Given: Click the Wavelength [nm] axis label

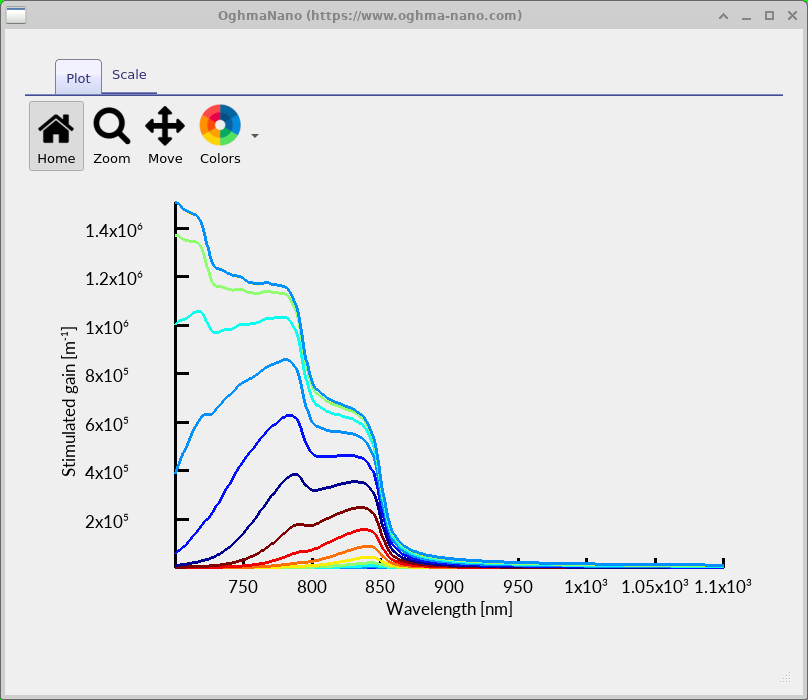Looking at the screenshot, I should tap(449, 609).
